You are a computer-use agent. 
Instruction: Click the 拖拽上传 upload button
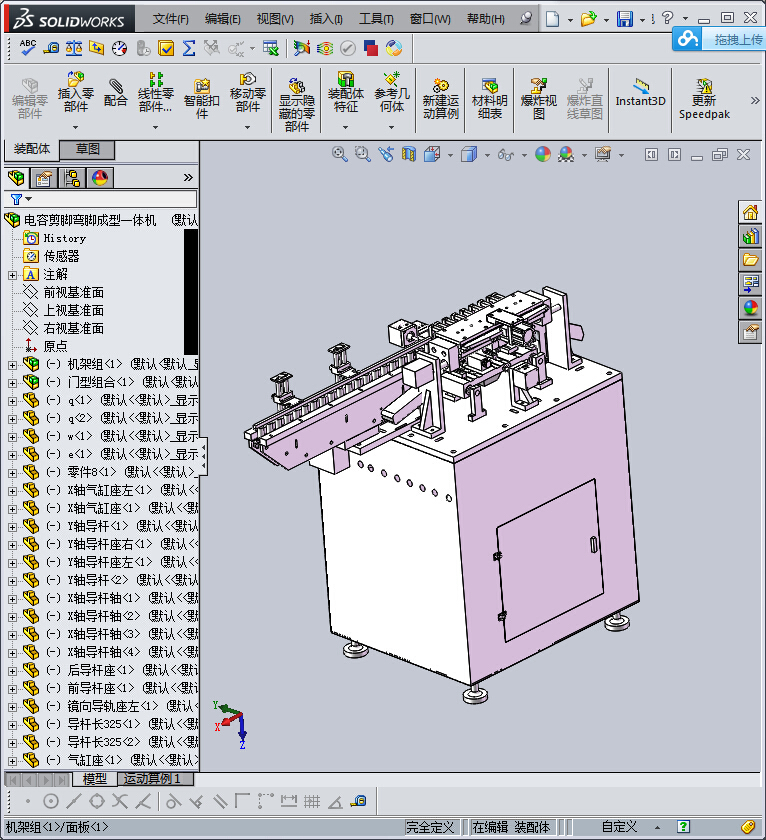(718, 39)
